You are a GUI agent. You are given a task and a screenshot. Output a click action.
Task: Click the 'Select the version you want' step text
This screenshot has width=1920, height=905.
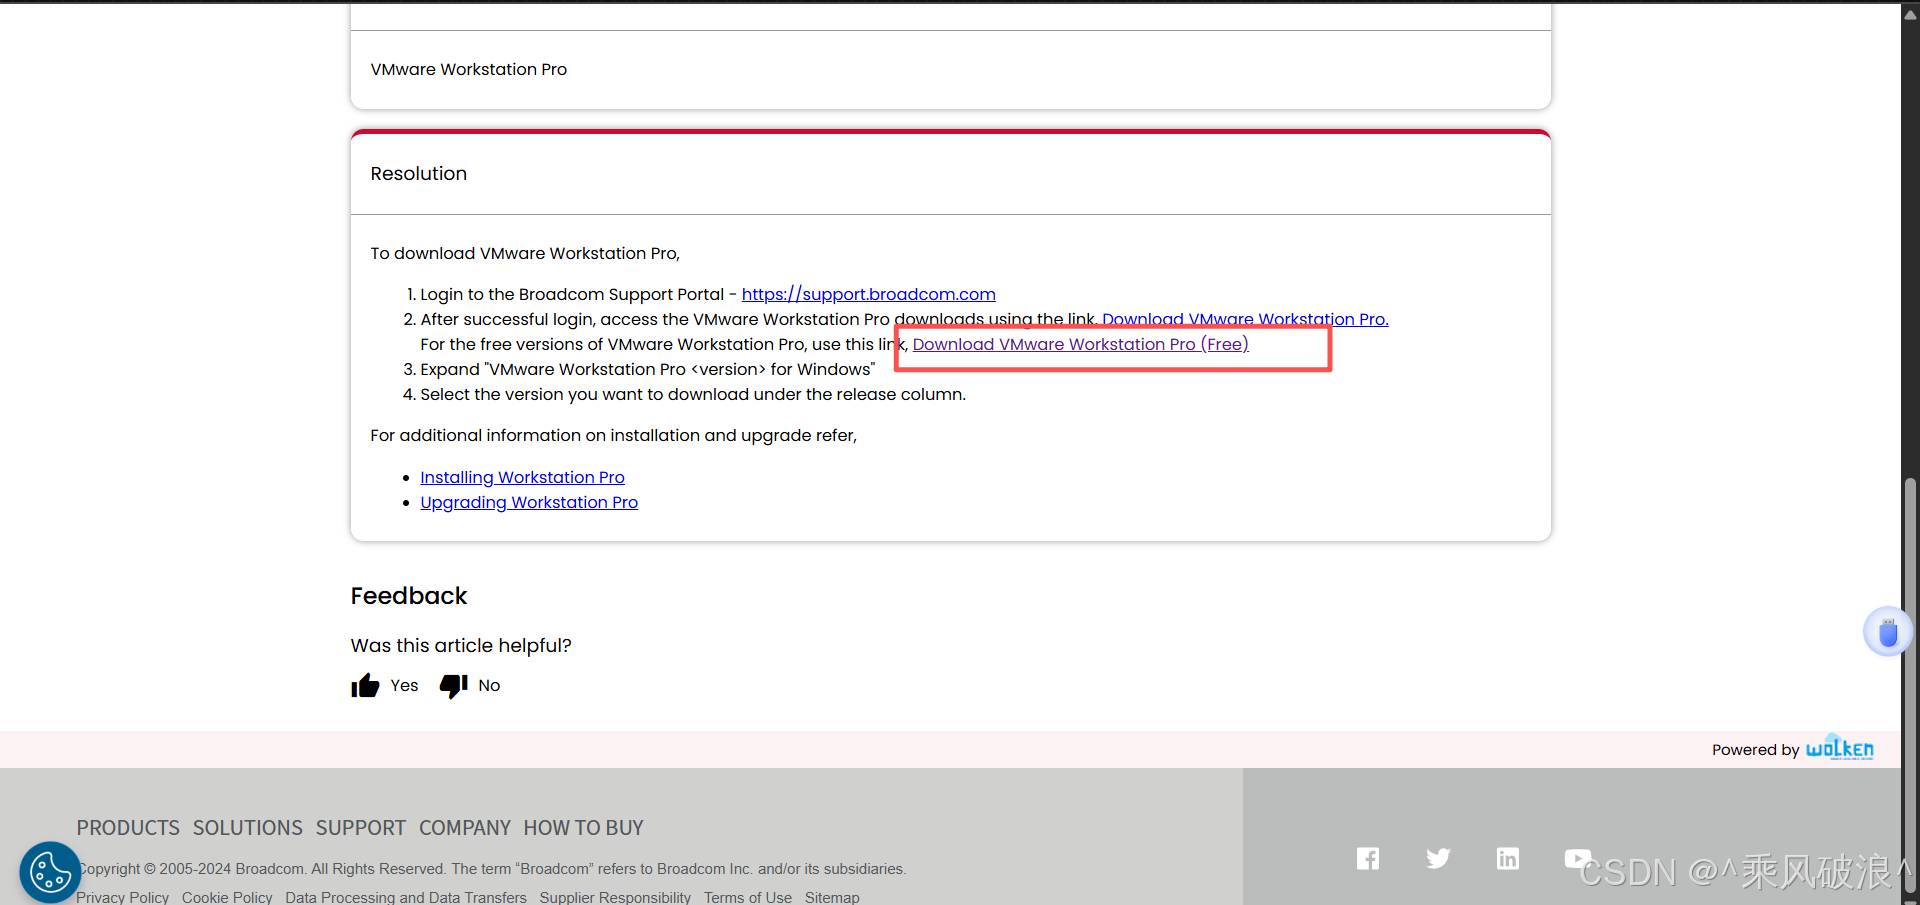[x=693, y=394]
